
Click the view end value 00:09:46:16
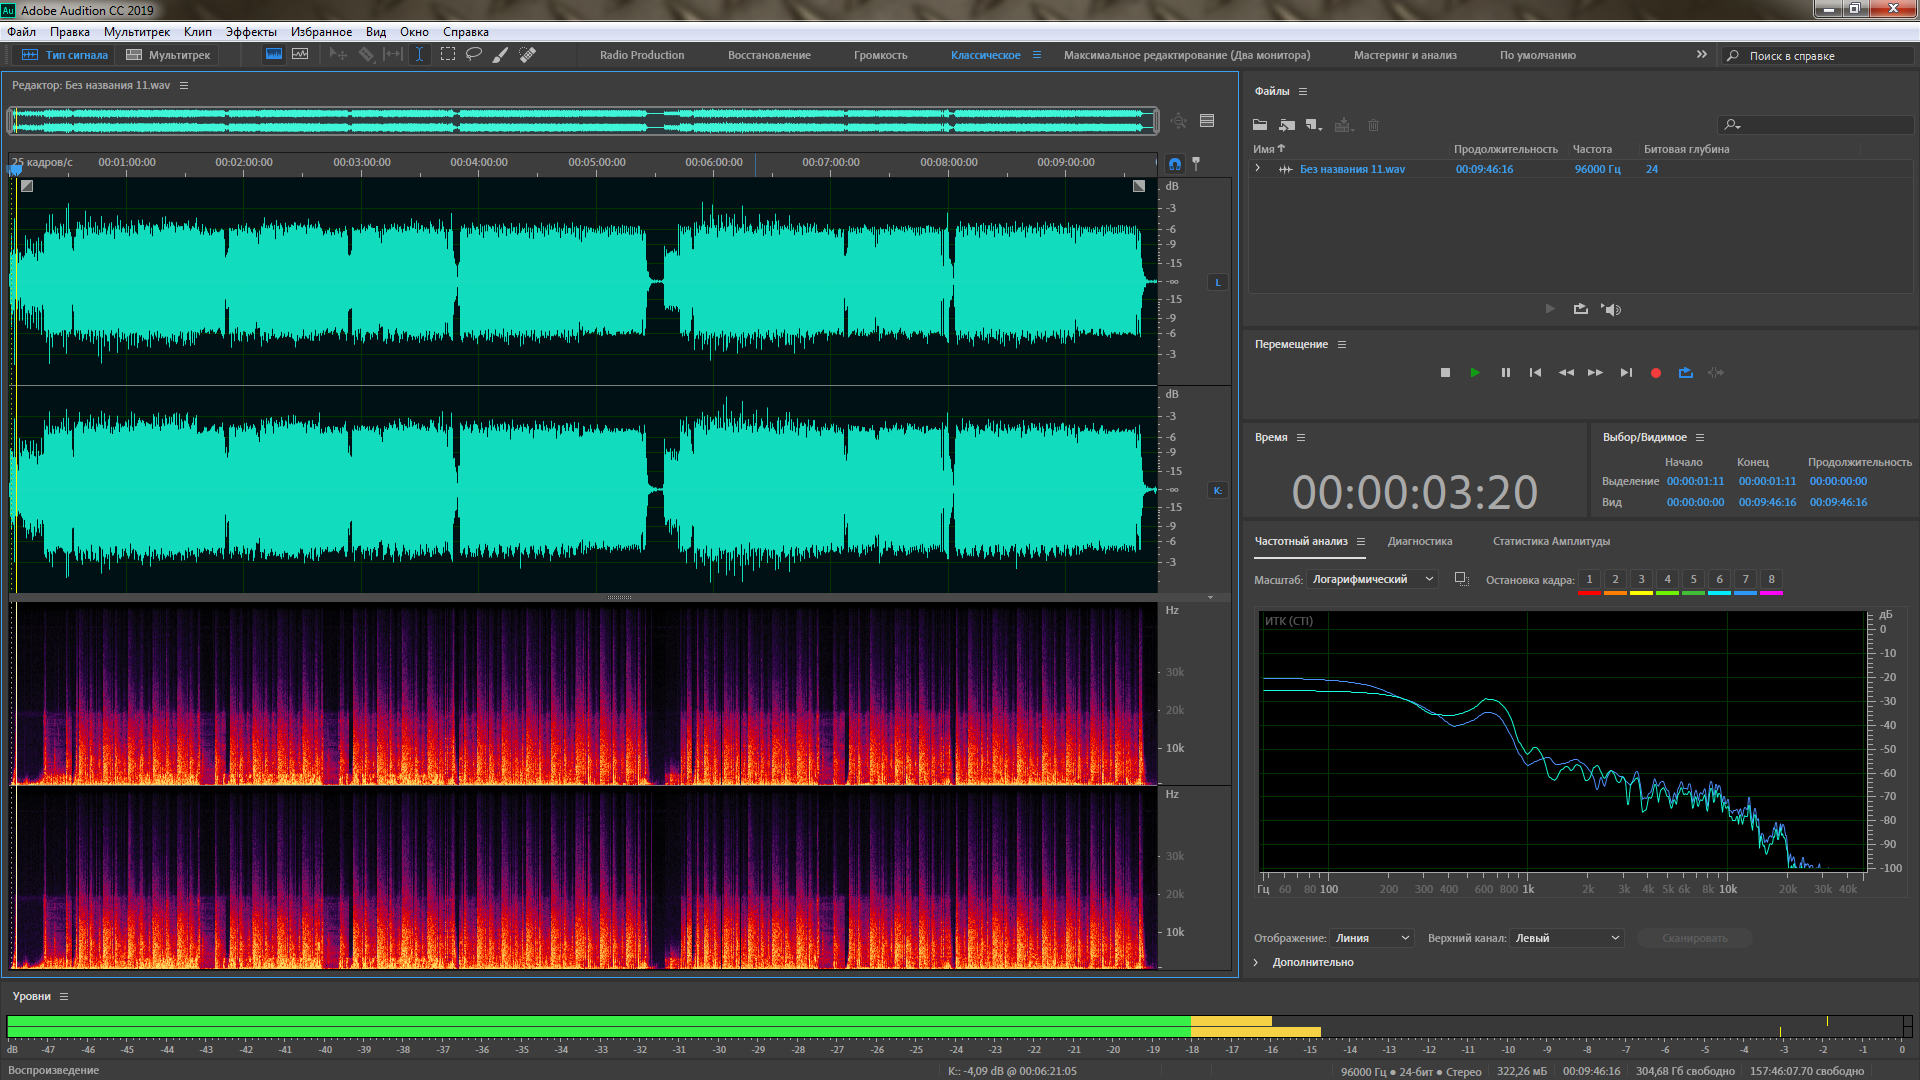click(x=1767, y=502)
